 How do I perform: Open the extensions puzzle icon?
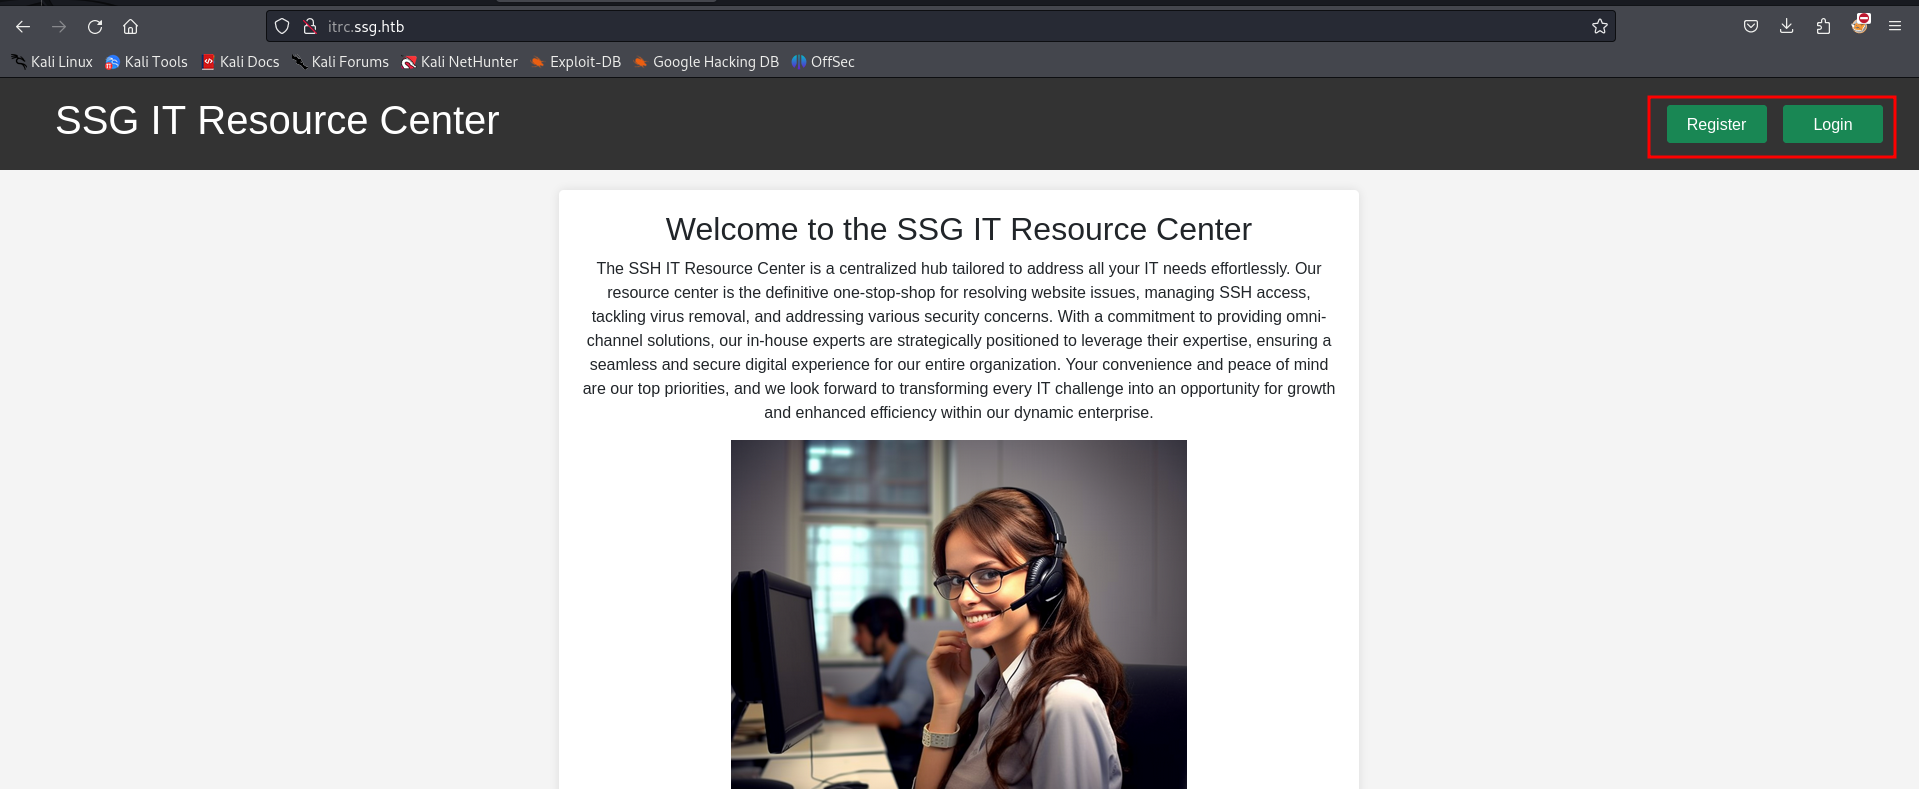pyautogui.click(x=1823, y=27)
